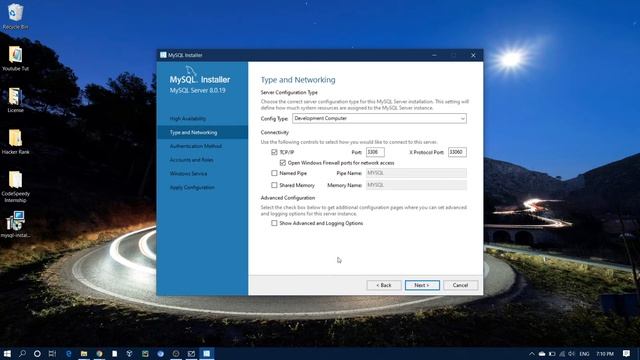This screenshot has height=360, width=640.
Task: Select Type and Networking step
Action: (x=193, y=132)
